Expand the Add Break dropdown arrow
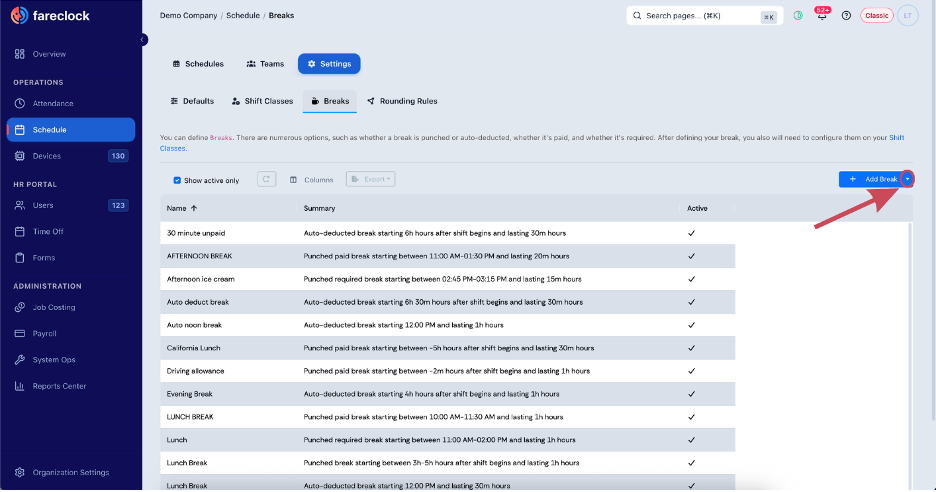Screen dimensions: 936x492 coord(907,179)
